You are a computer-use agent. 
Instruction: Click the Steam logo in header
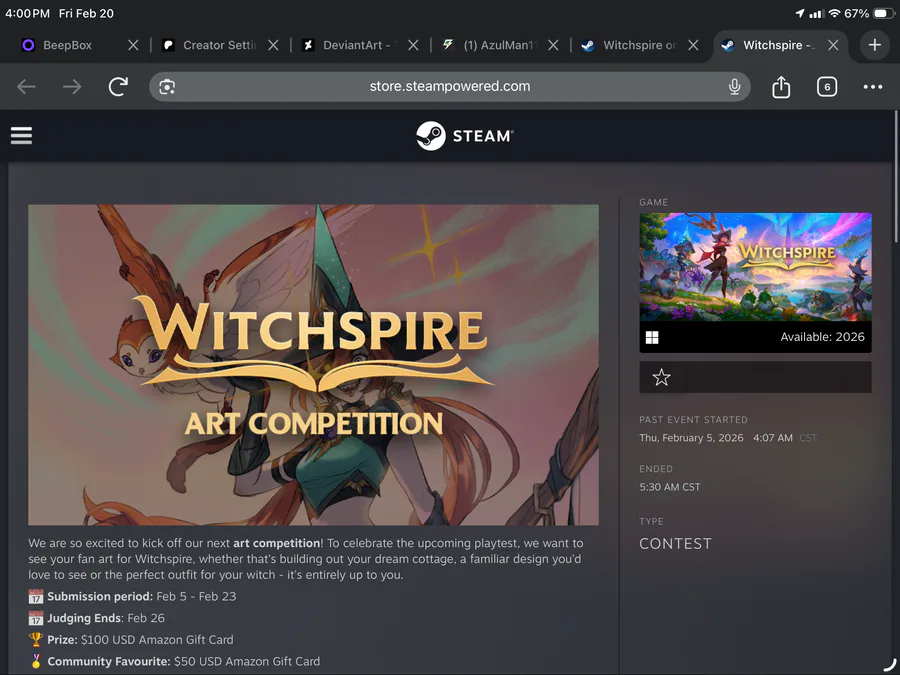pyautogui.click(x=465, y=136)
